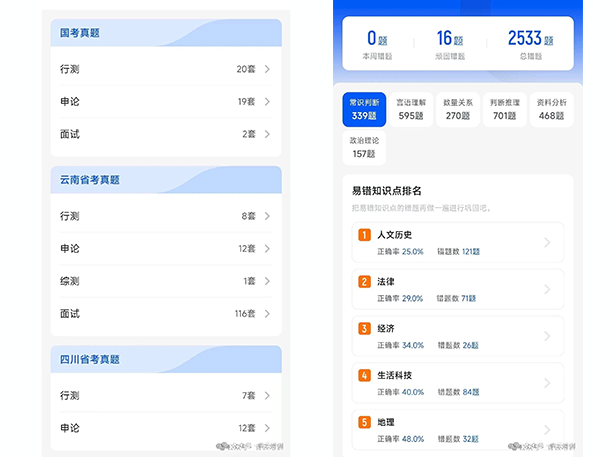The height and width of the screenshot is (457, 616).
Task: Tap the 经济 rank 3 badge
Action: (365, 328)
